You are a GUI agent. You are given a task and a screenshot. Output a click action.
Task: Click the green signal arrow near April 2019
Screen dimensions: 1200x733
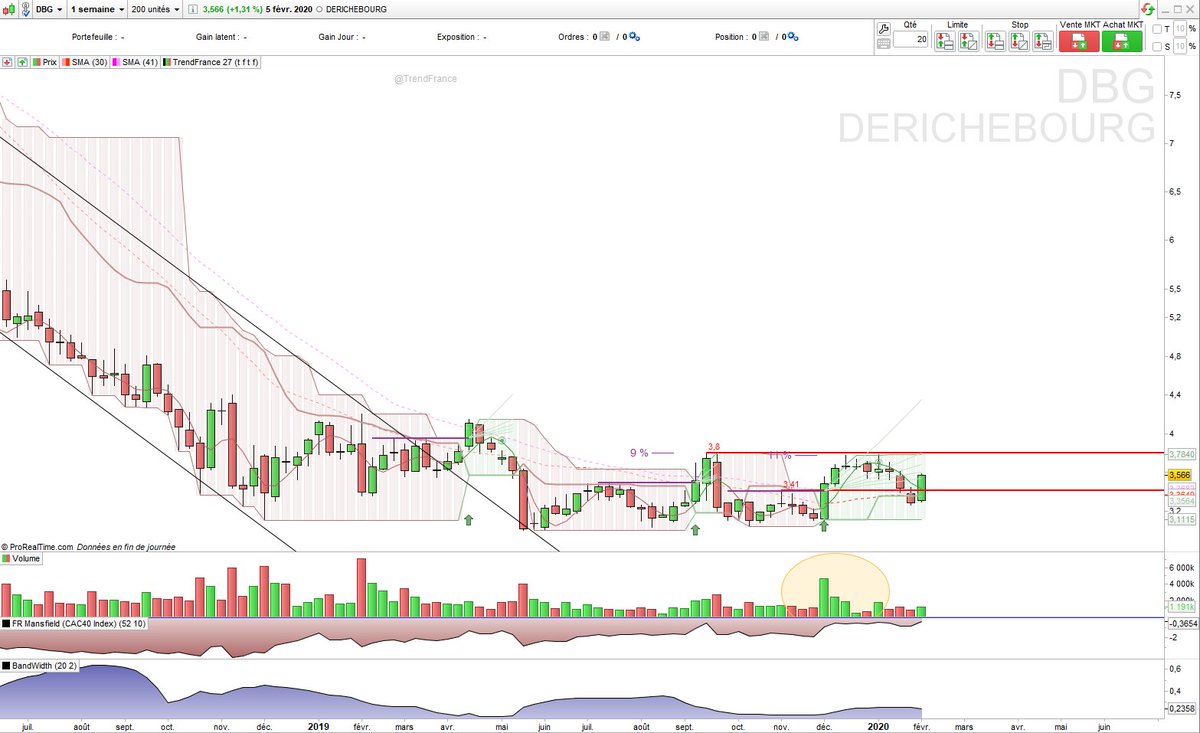pyautogui.click(x=467, y=518)
